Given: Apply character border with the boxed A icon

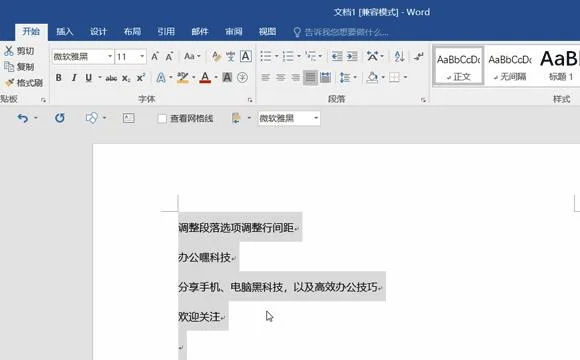Looking at the screenshot, I should click(246, 56).
